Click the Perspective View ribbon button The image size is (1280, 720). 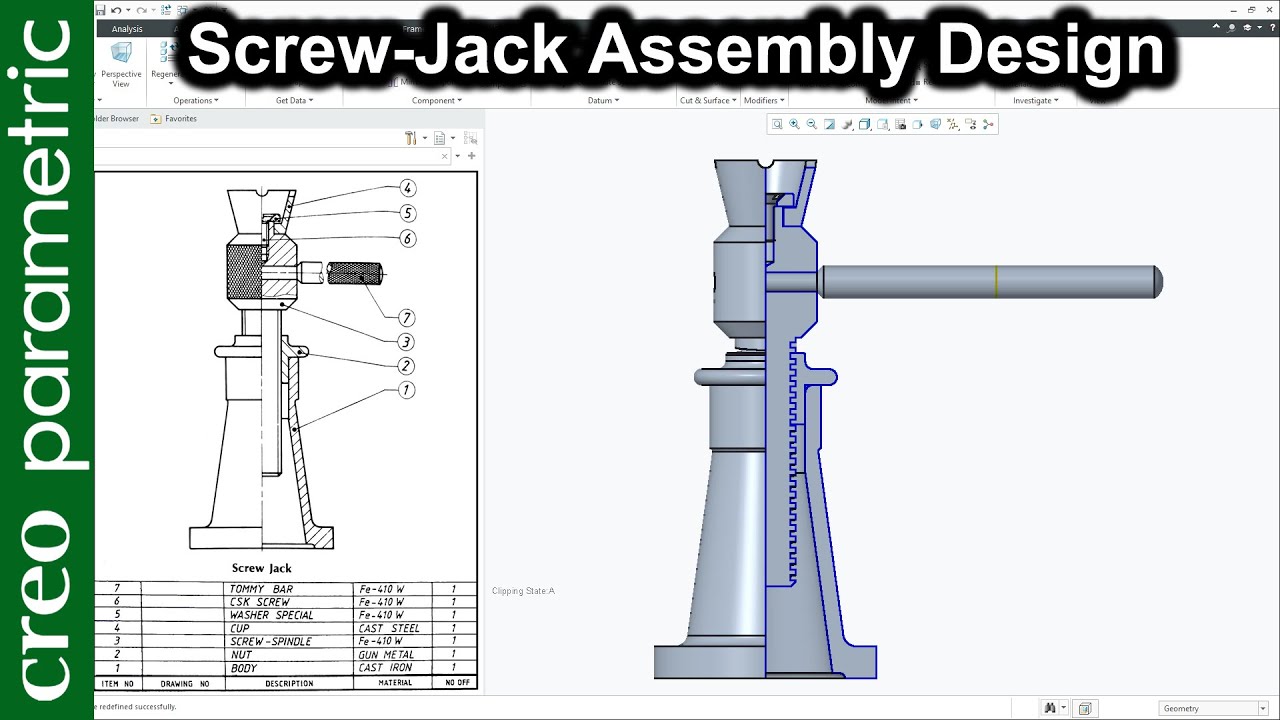pos(121,65)
